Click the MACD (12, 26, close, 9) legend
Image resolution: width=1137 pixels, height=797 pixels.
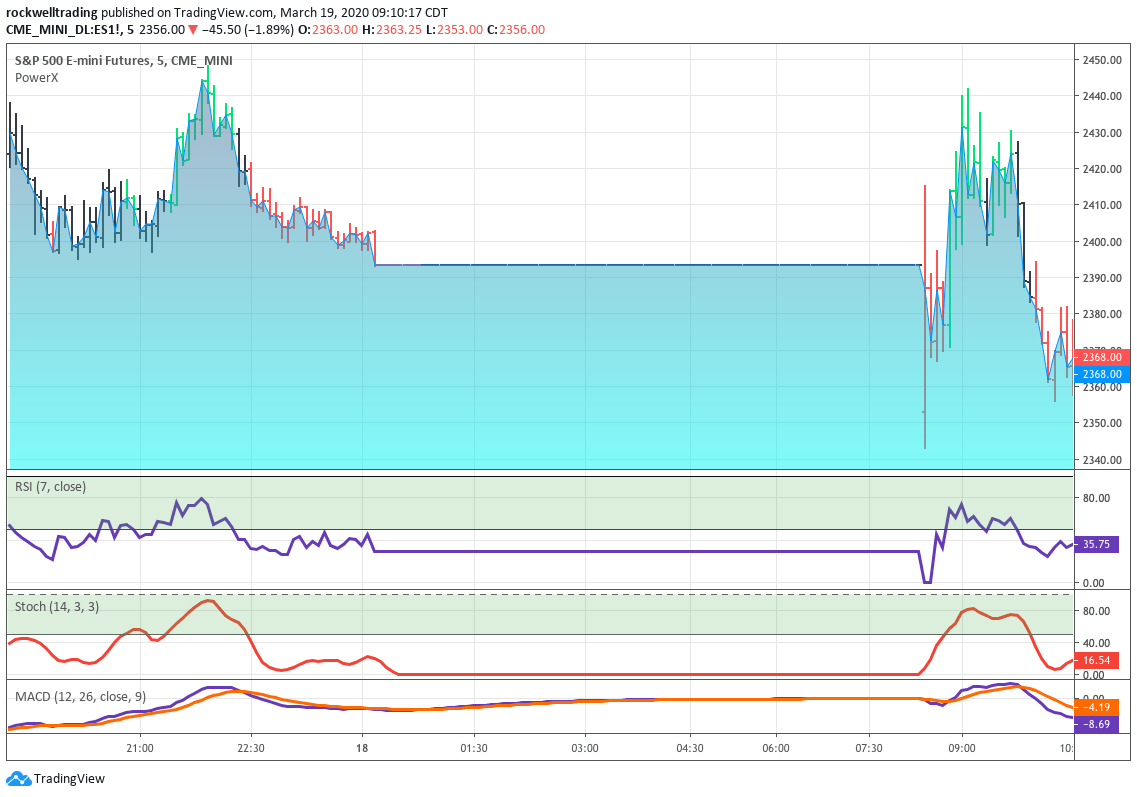point(80,697)
